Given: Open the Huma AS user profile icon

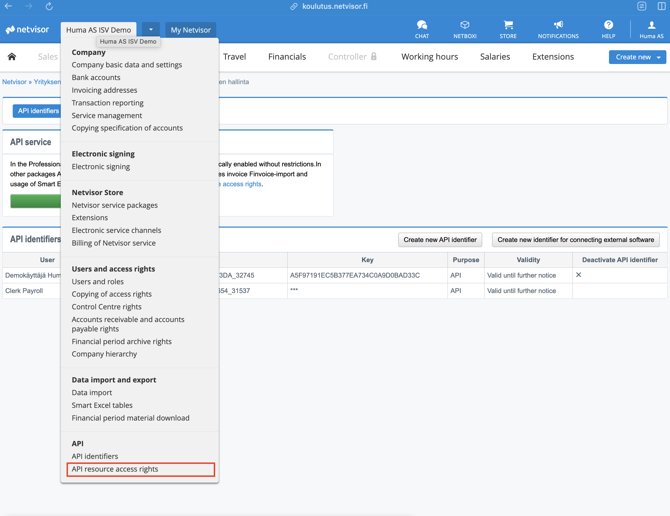Looking at the screenshot, I should coord(651,28).
